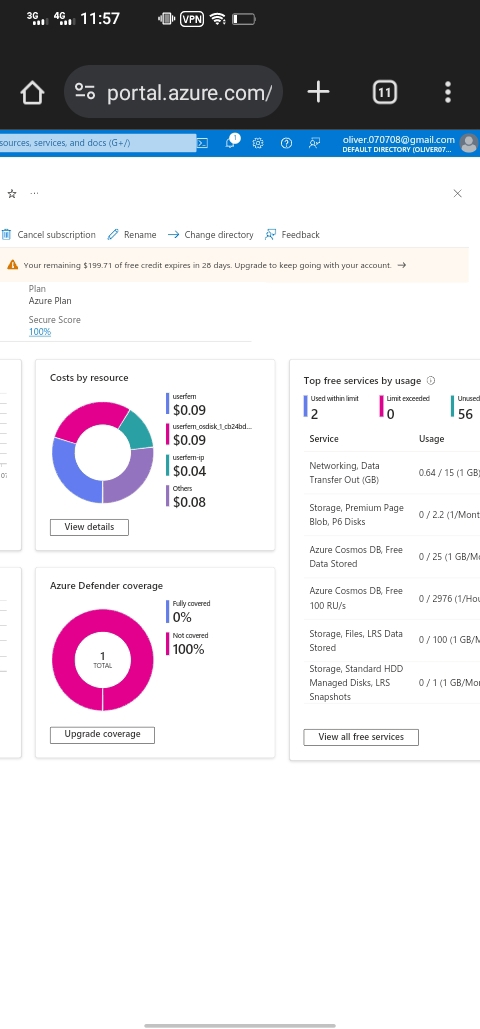Click Not covered 100% legend
Viewport: 480px width, 1029px height.
point(188,644)
